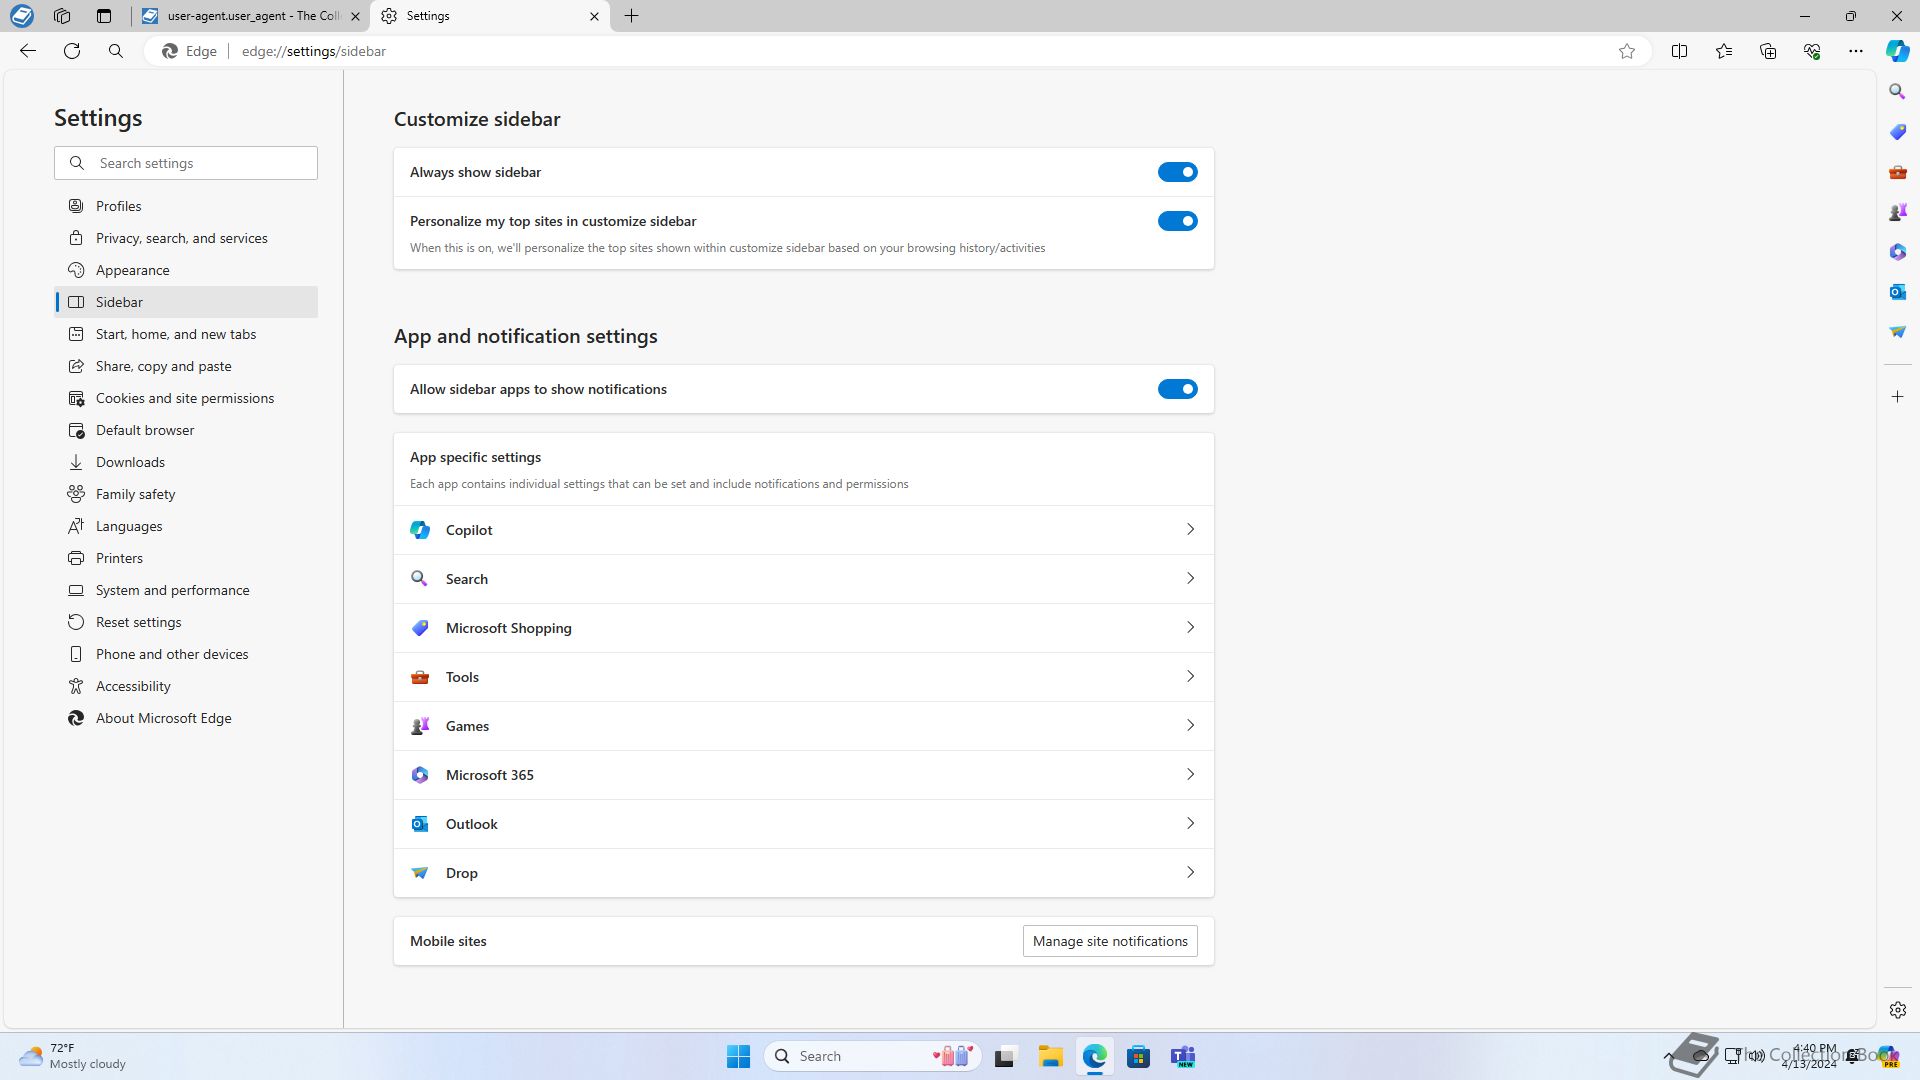
Task: Expand Search app settings row
Action: (803, 579)
